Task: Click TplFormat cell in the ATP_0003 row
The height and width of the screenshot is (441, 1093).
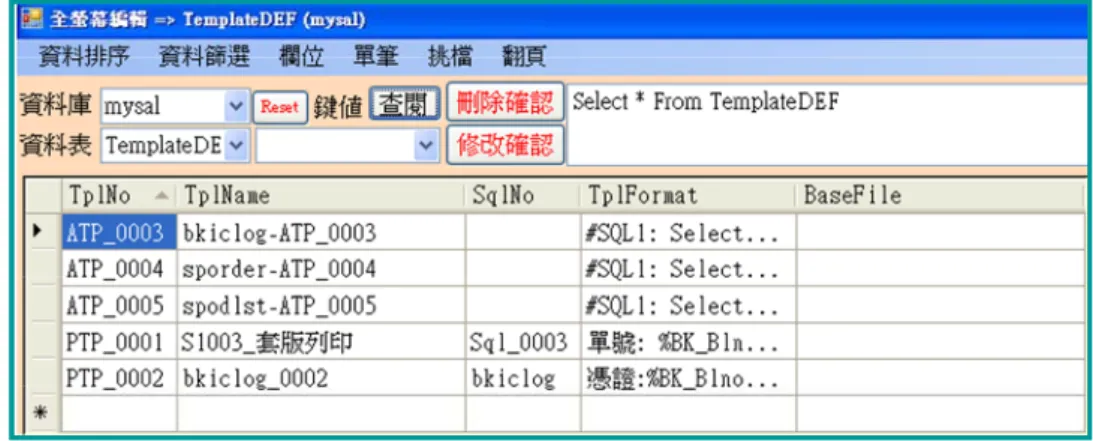Action: 688,232
